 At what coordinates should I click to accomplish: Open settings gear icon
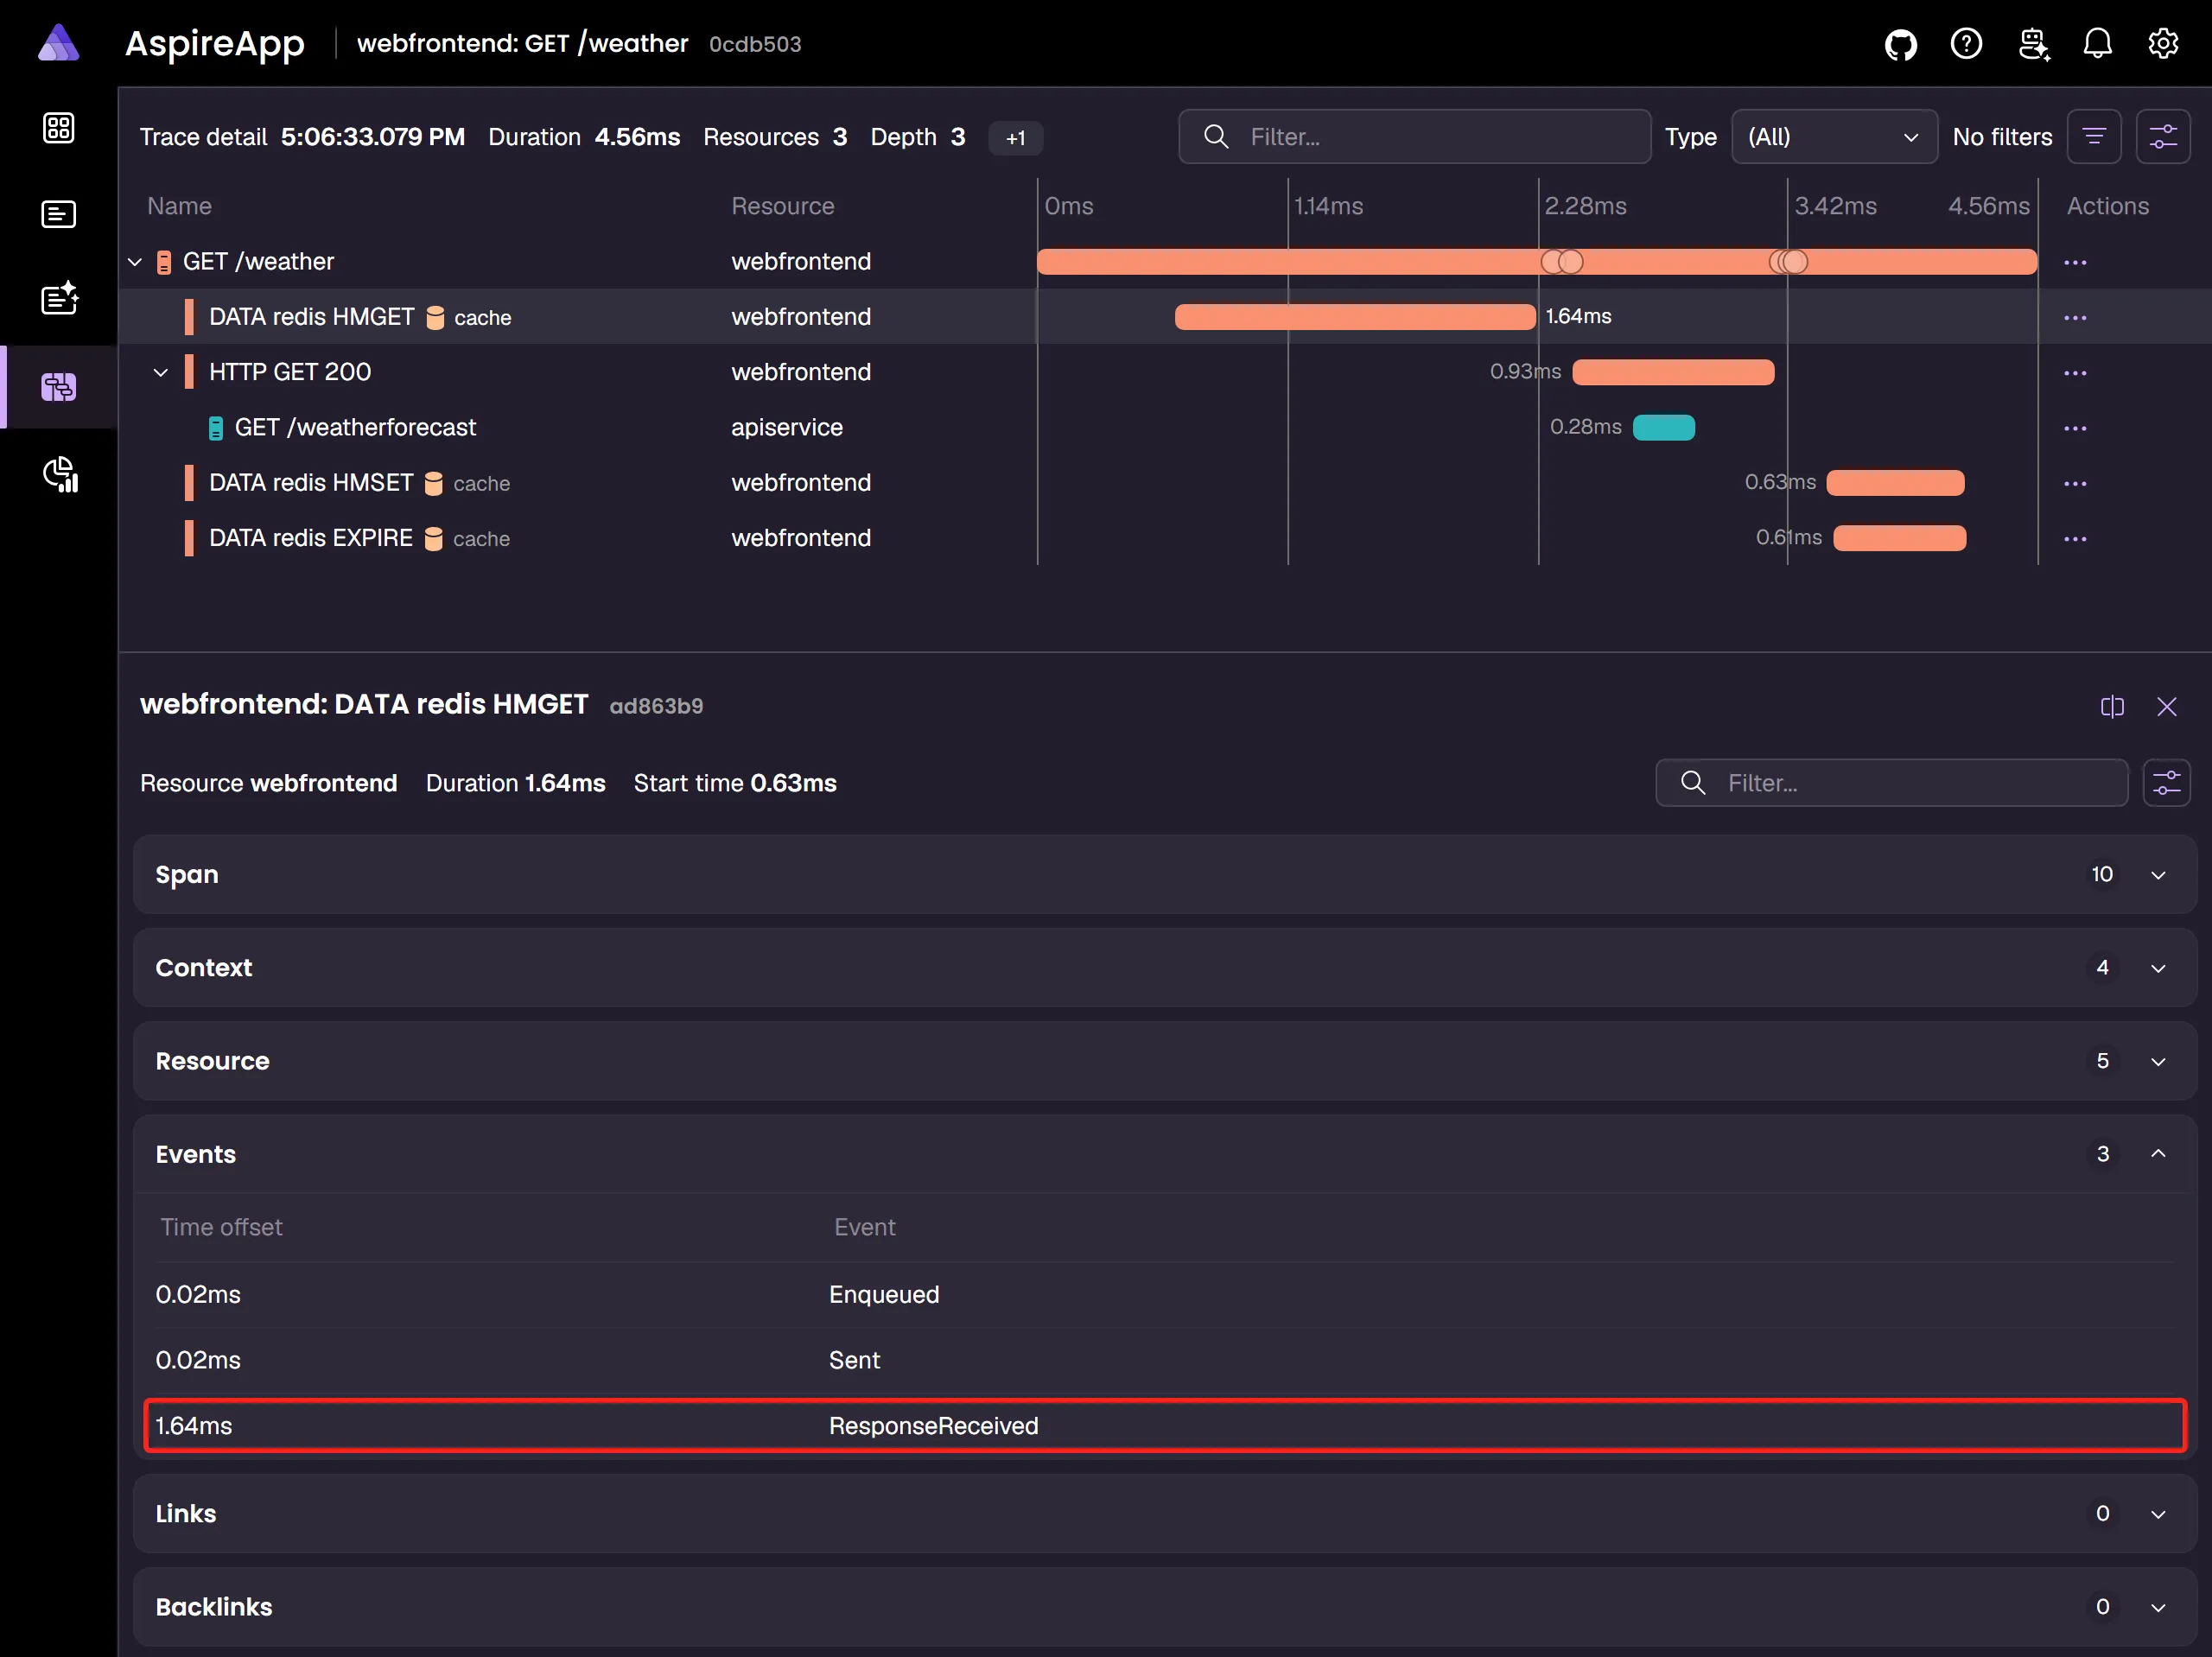(x=2163, y=44)
